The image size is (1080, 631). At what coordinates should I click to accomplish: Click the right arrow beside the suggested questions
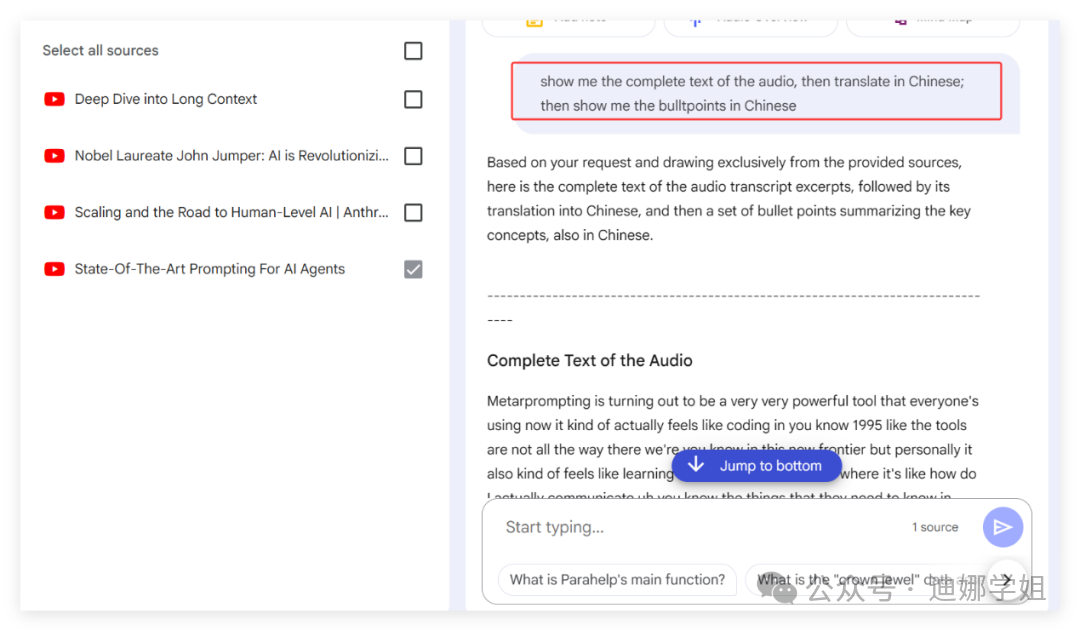(1007, 579)
